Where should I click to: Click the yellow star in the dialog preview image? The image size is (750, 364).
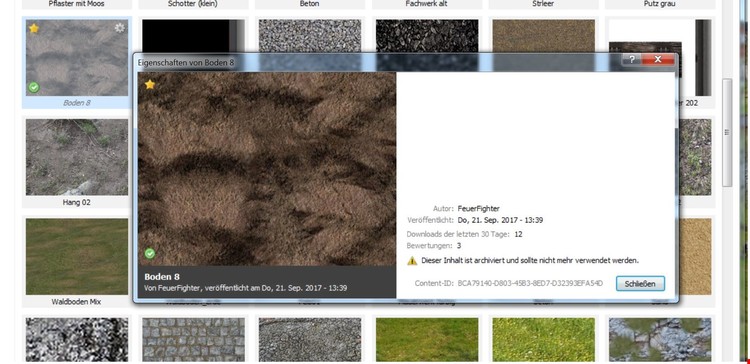(150, 85)
